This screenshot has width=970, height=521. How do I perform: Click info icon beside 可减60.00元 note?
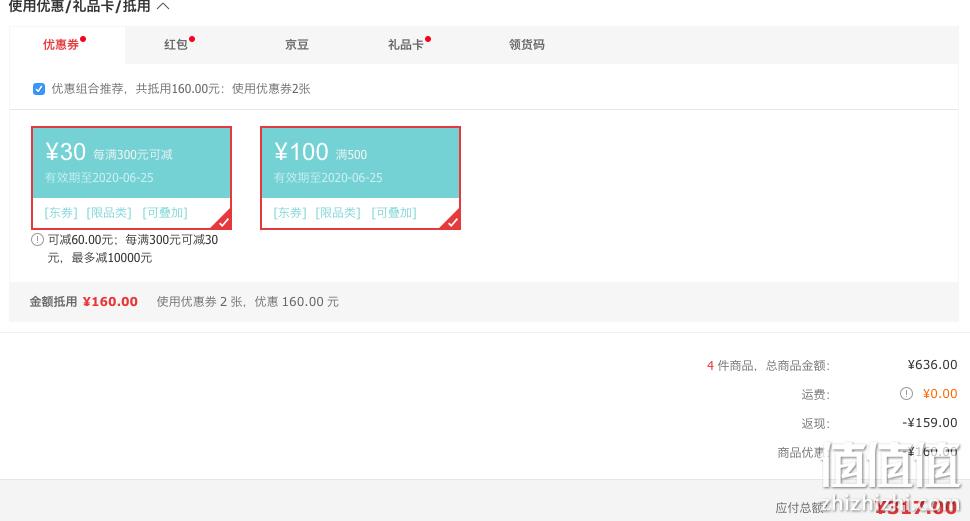(37, 239)
